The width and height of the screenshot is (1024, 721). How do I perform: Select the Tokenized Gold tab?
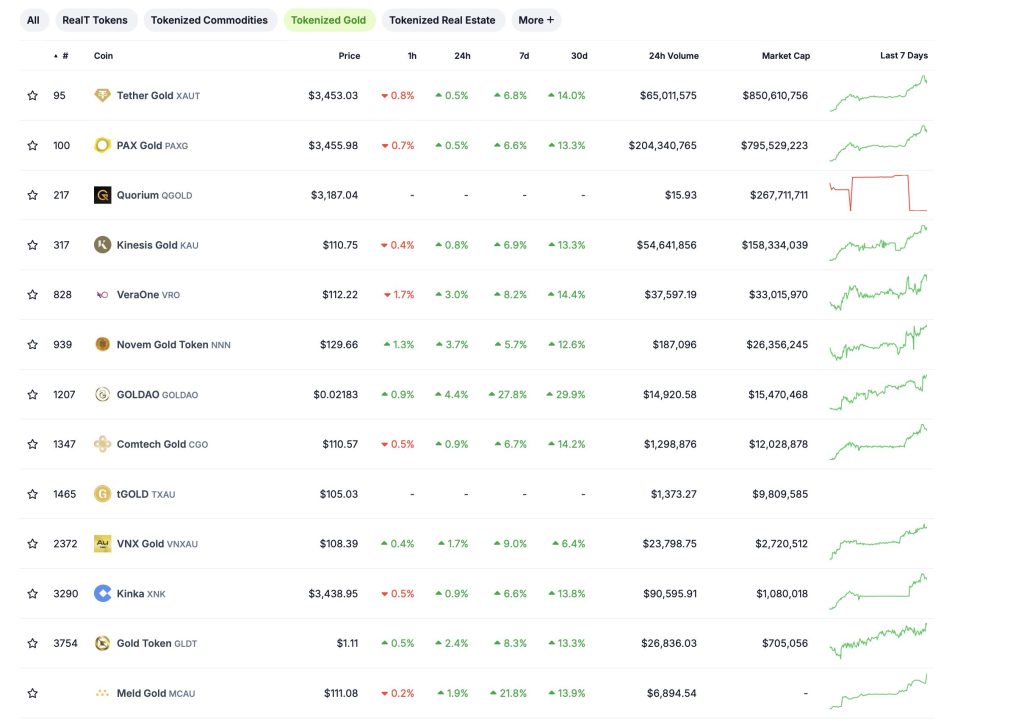(328, 20)
